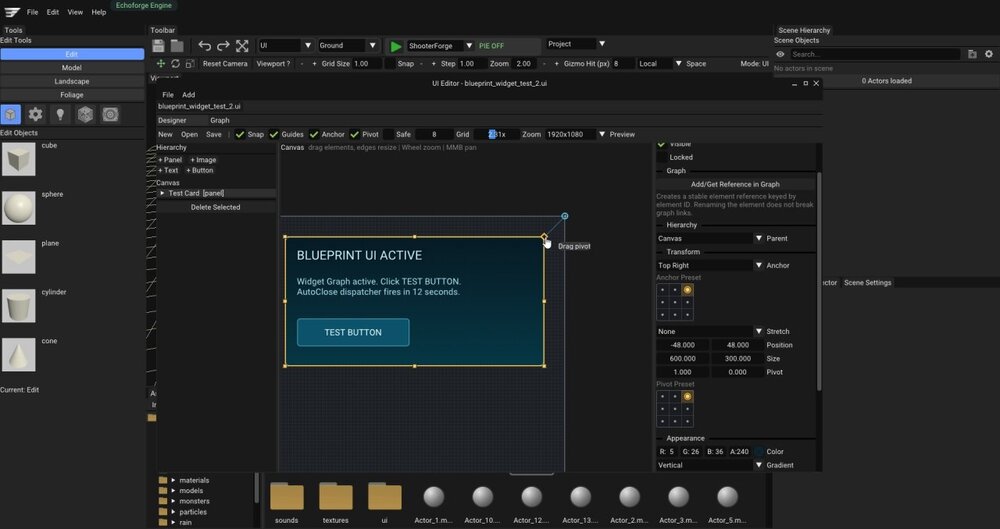Viewport: 1000px width, 529px height.
Task: Open the sounds folder in the asset browser
Action: coord(287,496)
